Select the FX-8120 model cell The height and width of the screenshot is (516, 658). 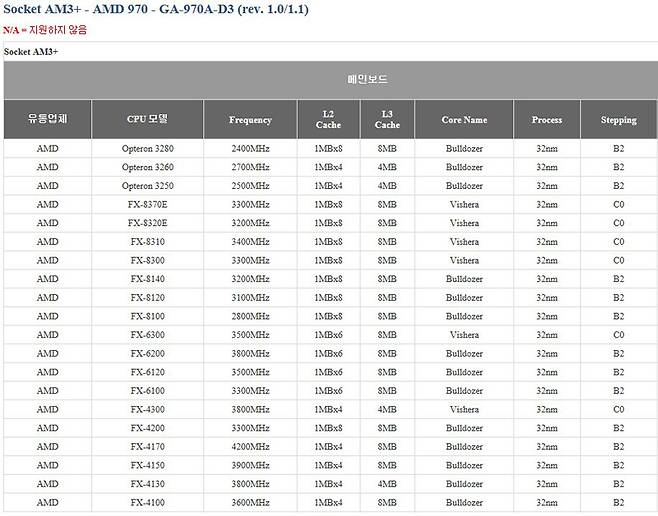148,297
